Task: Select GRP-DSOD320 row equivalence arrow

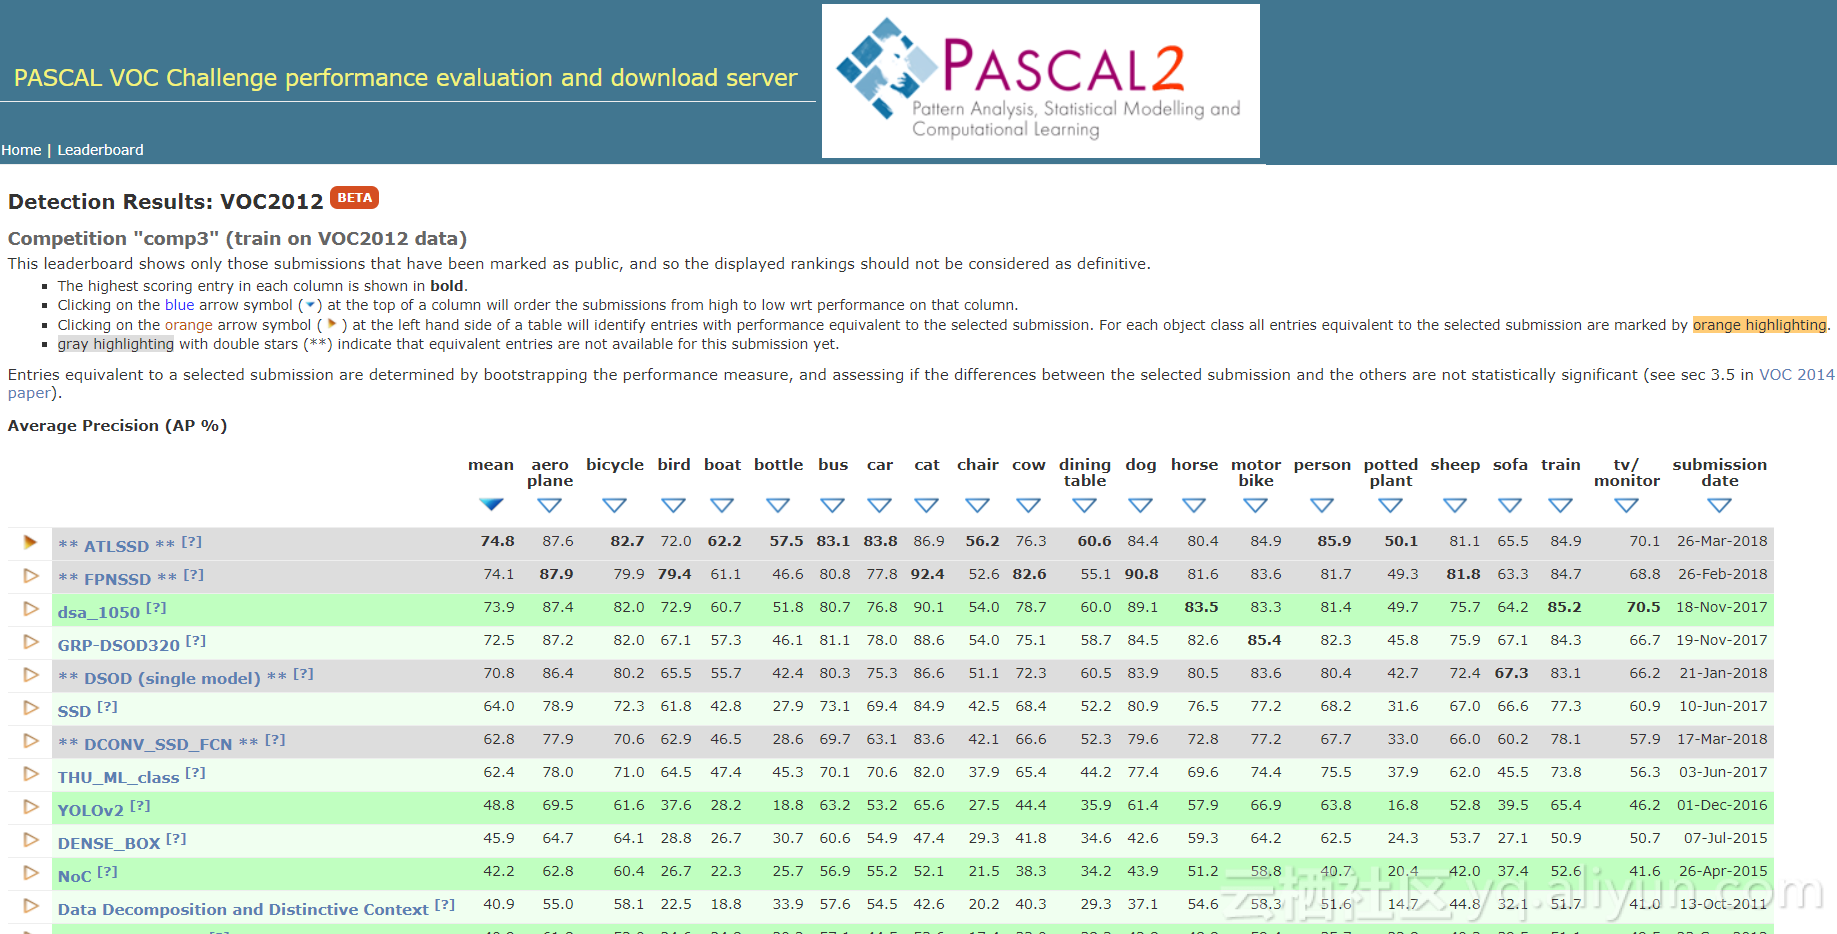Action: (x=30, y=641)
